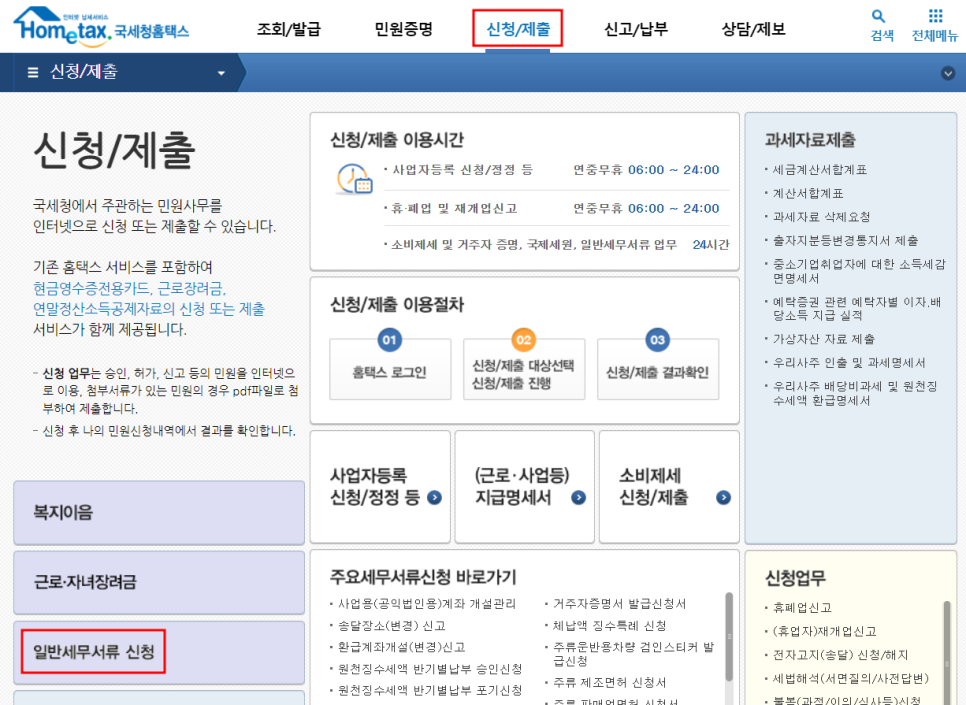Click 신청/제출 대상선택 진행 step box
Viewport: 966px width, 705px height.
[x=524, y=370]
